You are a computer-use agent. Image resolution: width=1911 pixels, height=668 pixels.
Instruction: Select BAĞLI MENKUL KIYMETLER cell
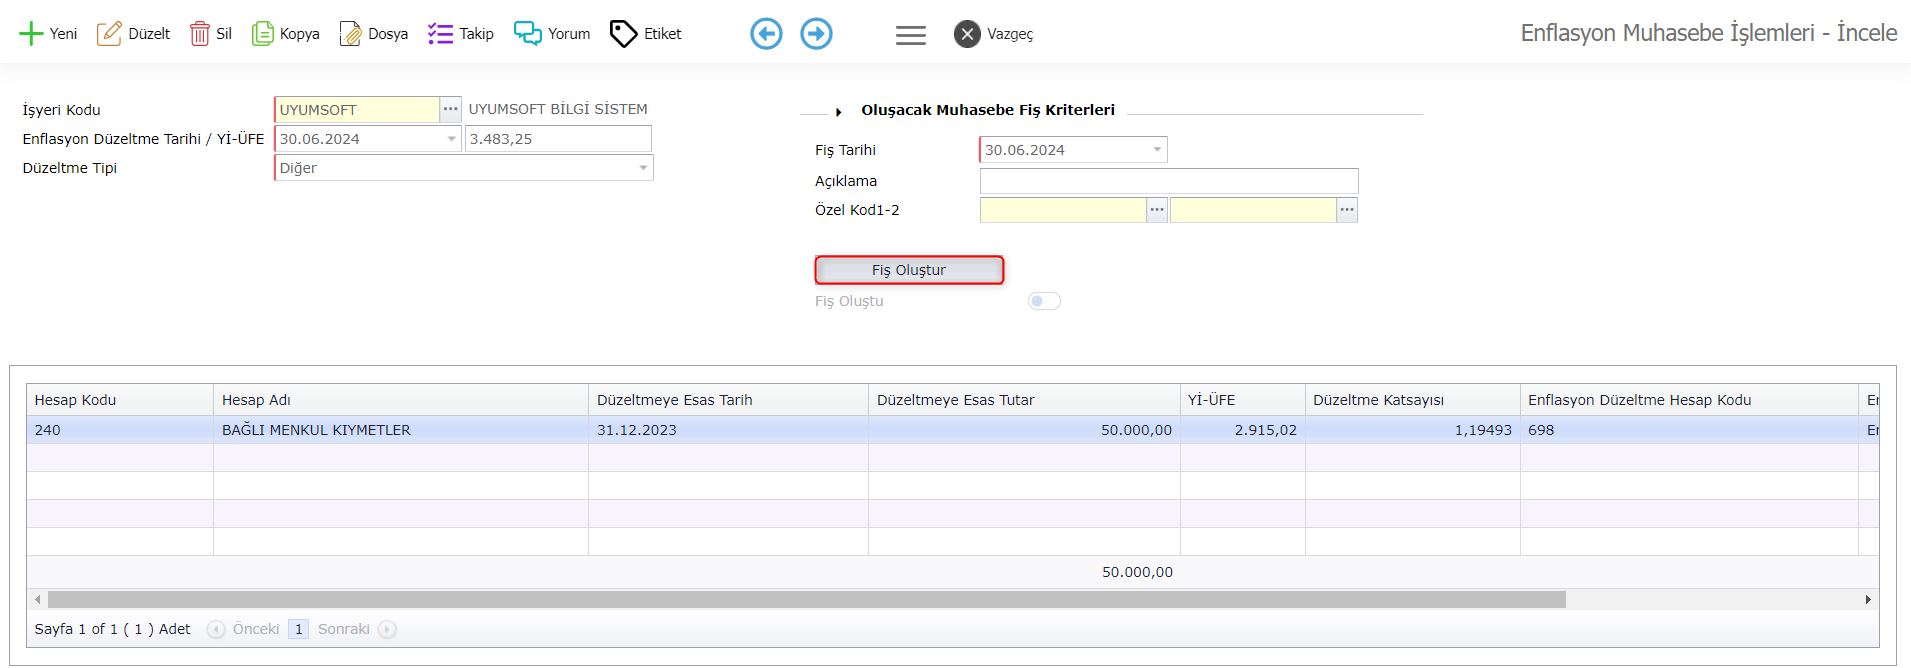coord(401,430)
